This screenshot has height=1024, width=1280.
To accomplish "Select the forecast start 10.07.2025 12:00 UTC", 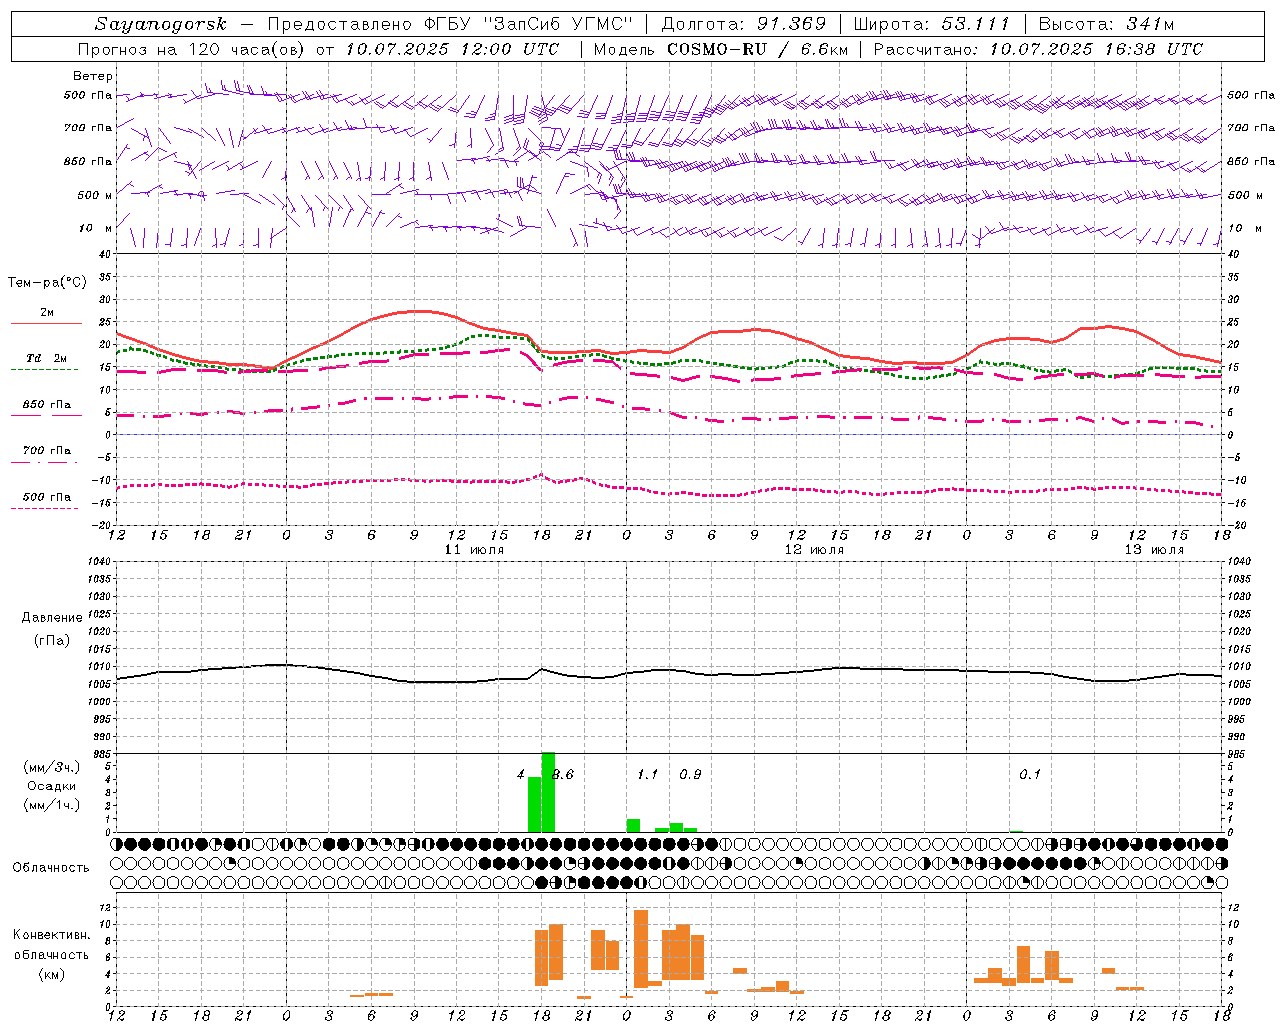I will pos(452,49).
